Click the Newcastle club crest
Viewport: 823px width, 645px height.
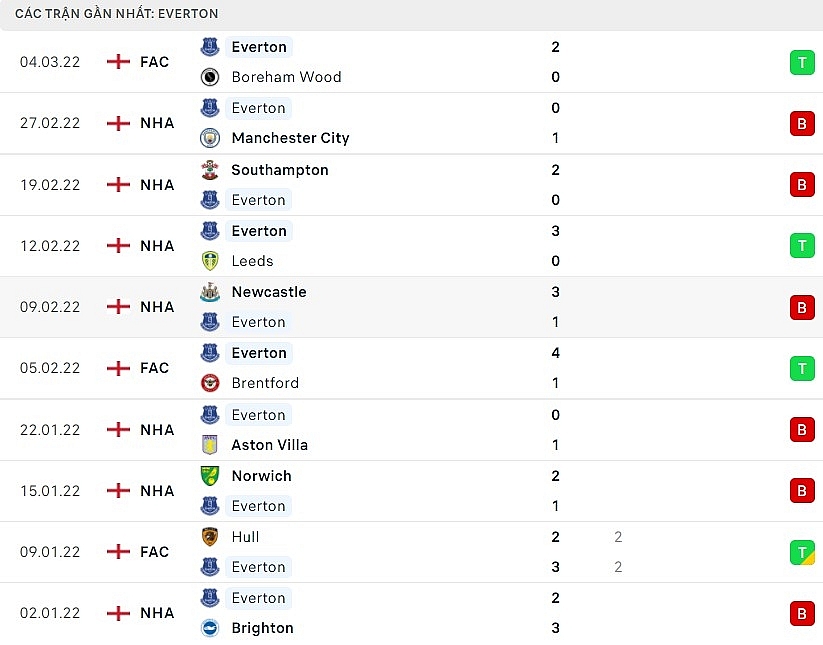[210, 292]
